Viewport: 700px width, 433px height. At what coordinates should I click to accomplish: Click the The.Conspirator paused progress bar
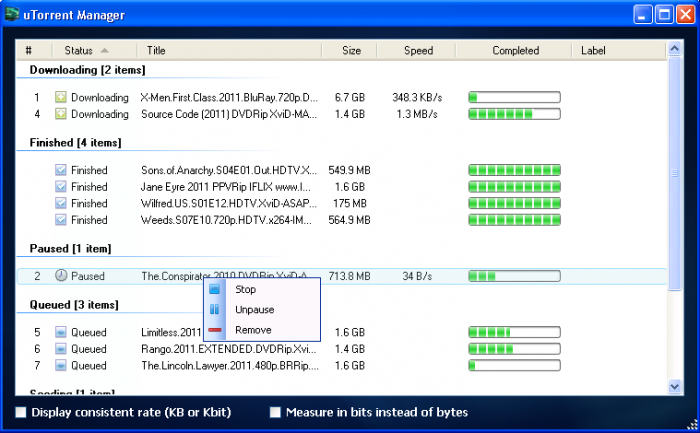click(514, 276)
